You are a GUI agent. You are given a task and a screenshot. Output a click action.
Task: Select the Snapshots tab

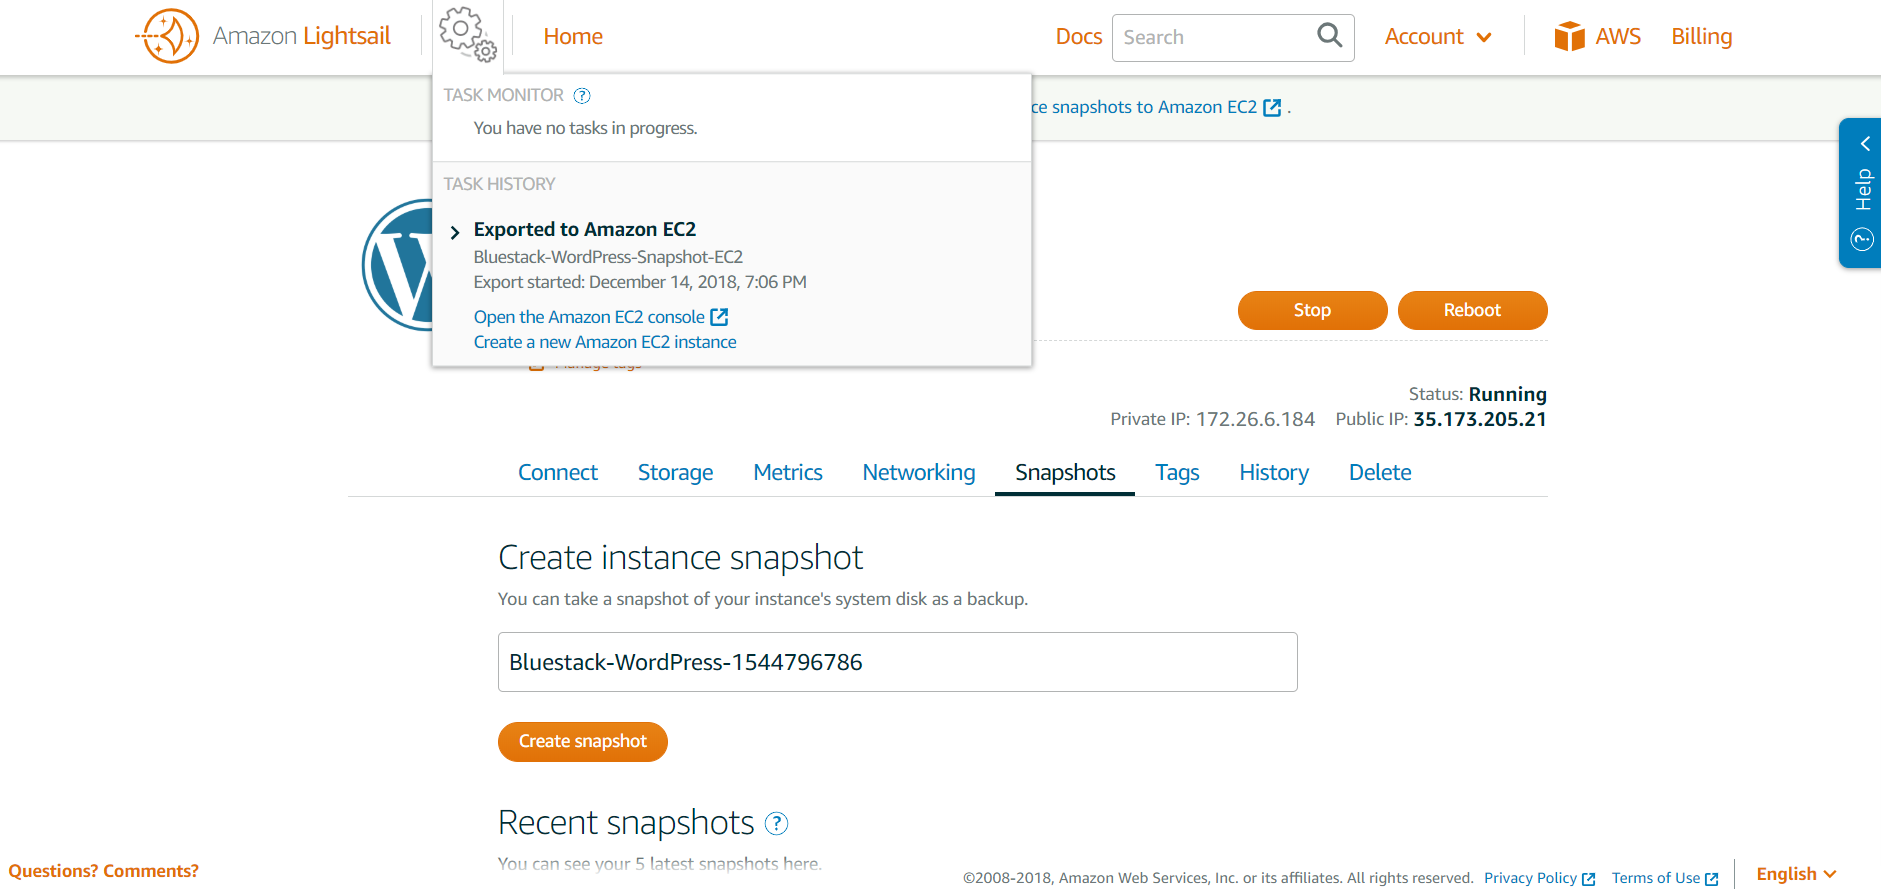tap(1065, 472)
